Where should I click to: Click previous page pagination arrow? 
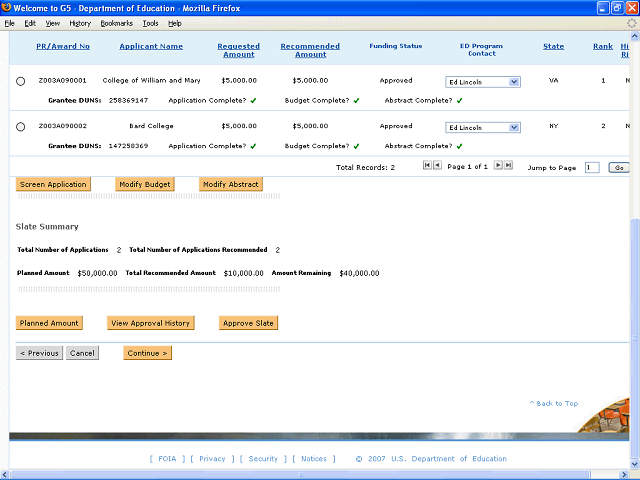pos(437,166)
